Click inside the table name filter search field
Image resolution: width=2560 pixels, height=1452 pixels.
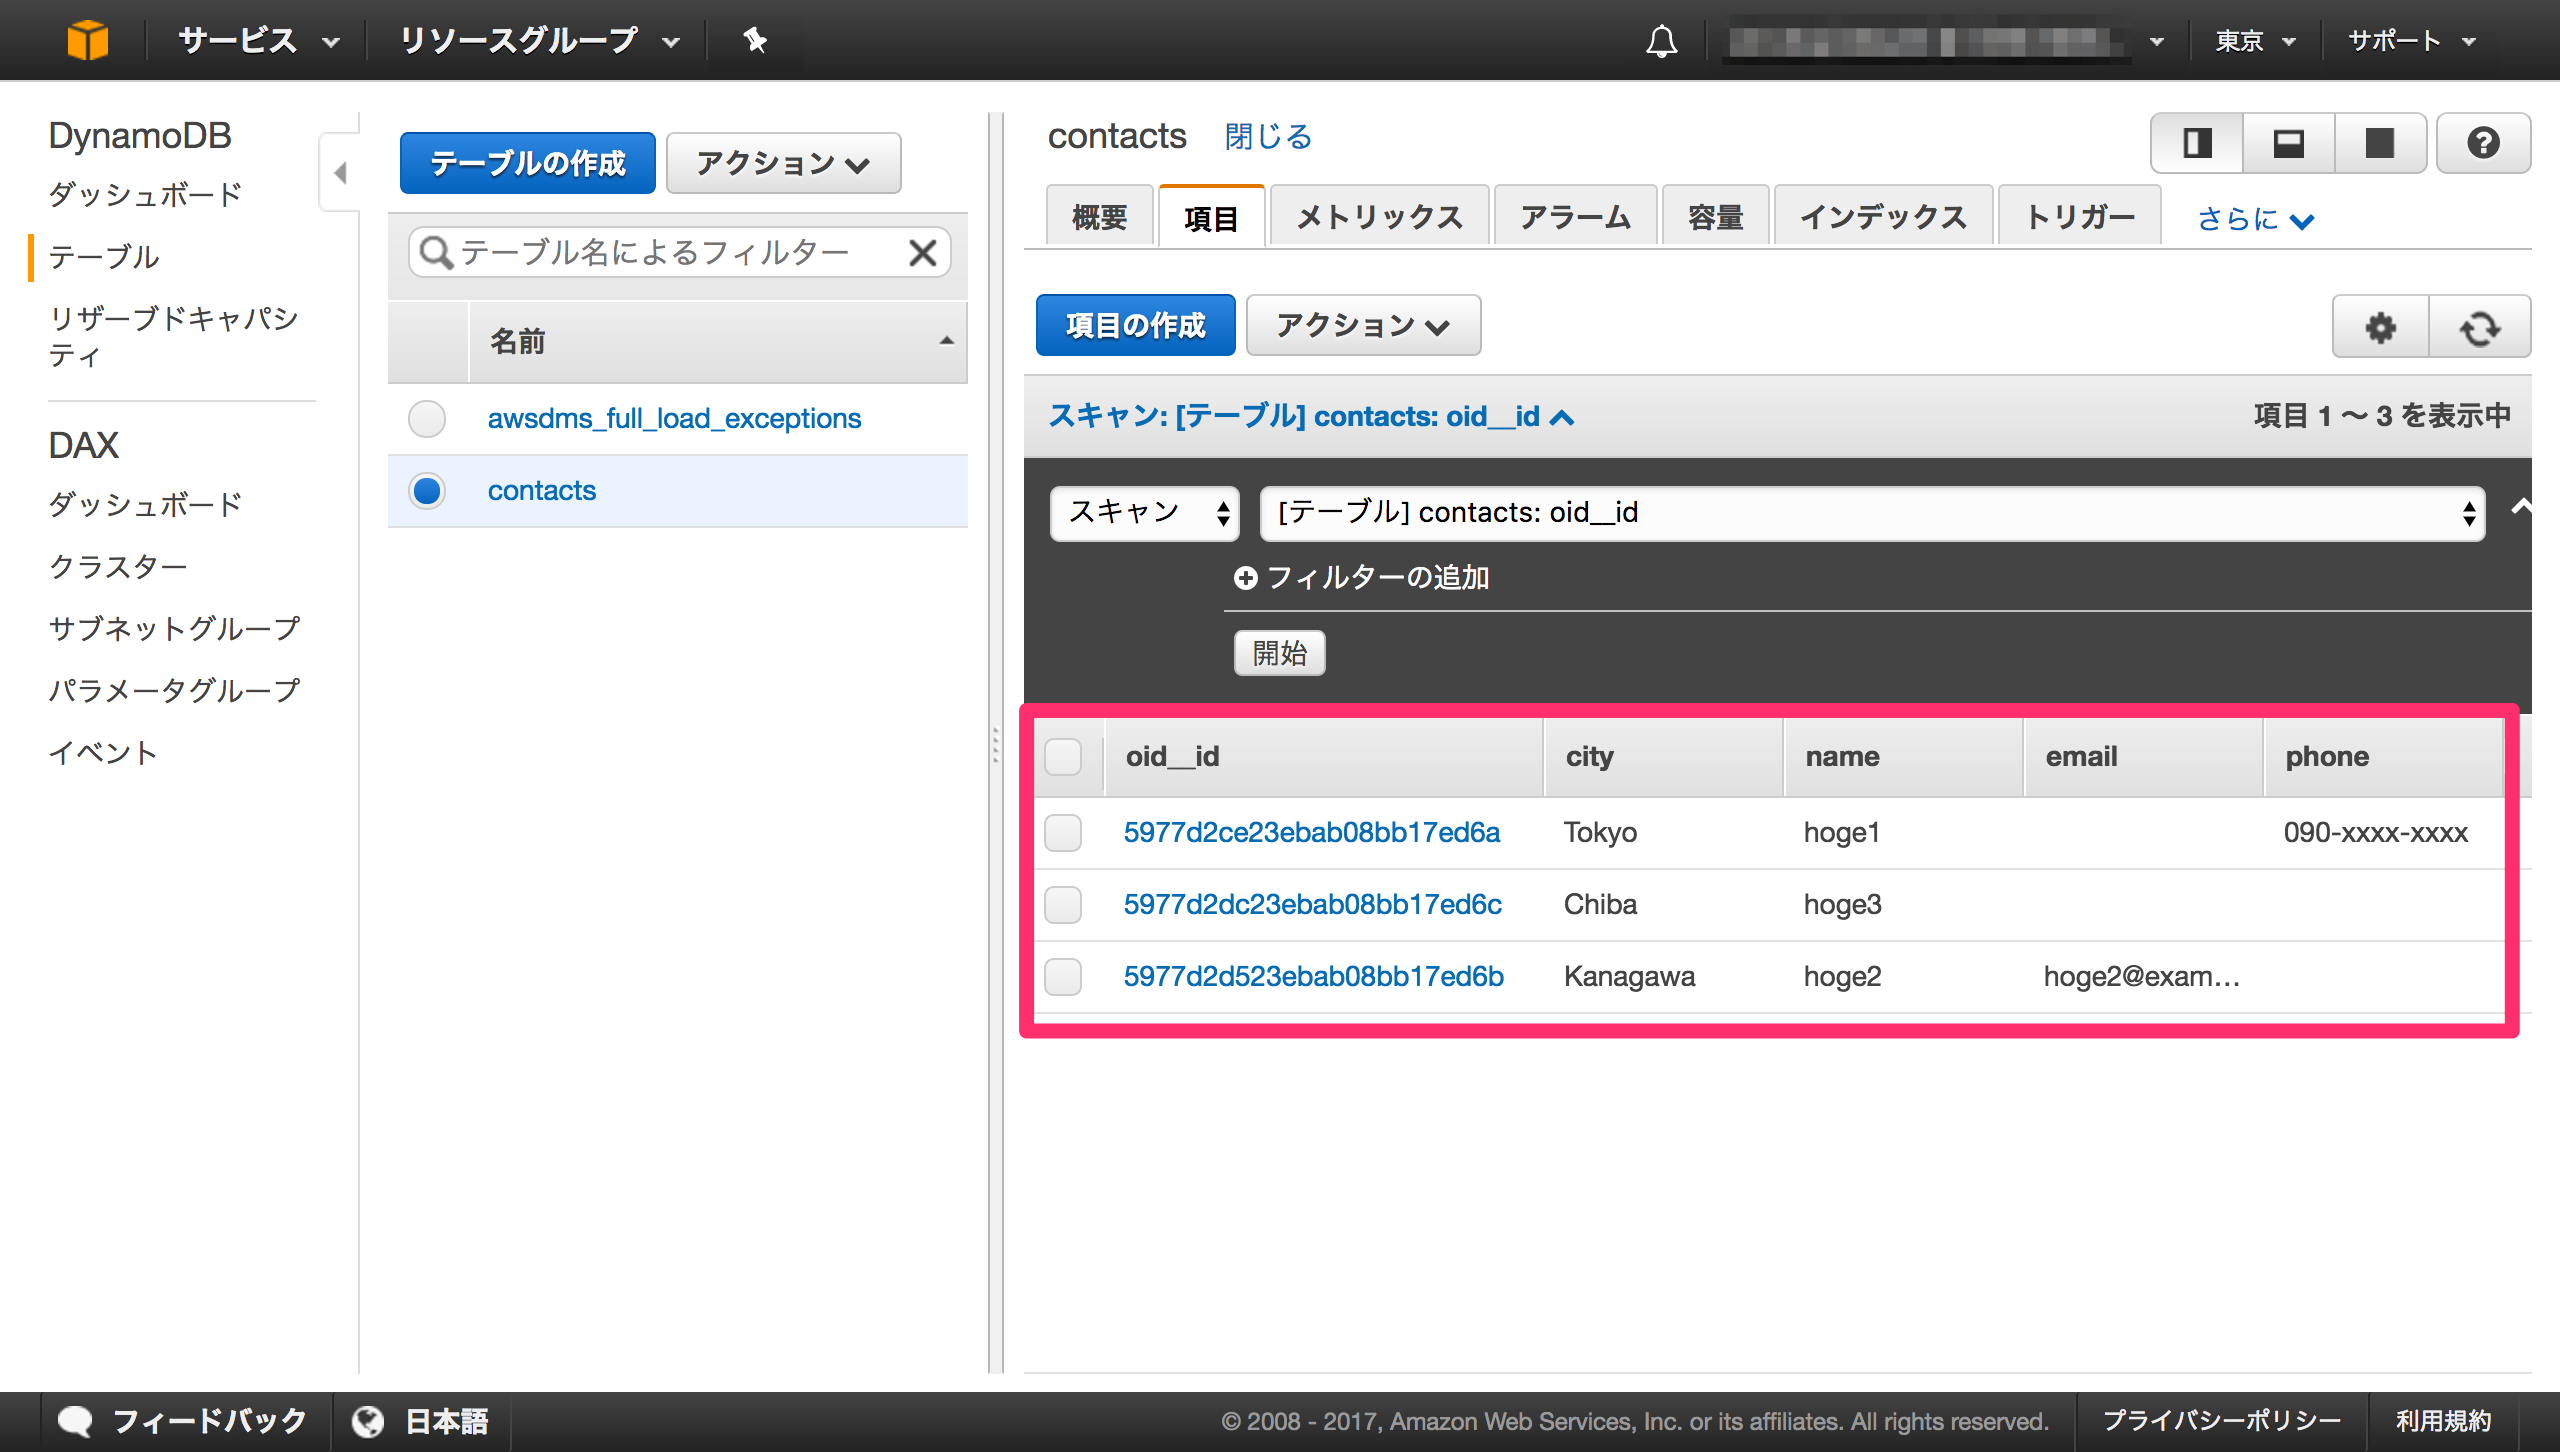(x=670, y=252)
